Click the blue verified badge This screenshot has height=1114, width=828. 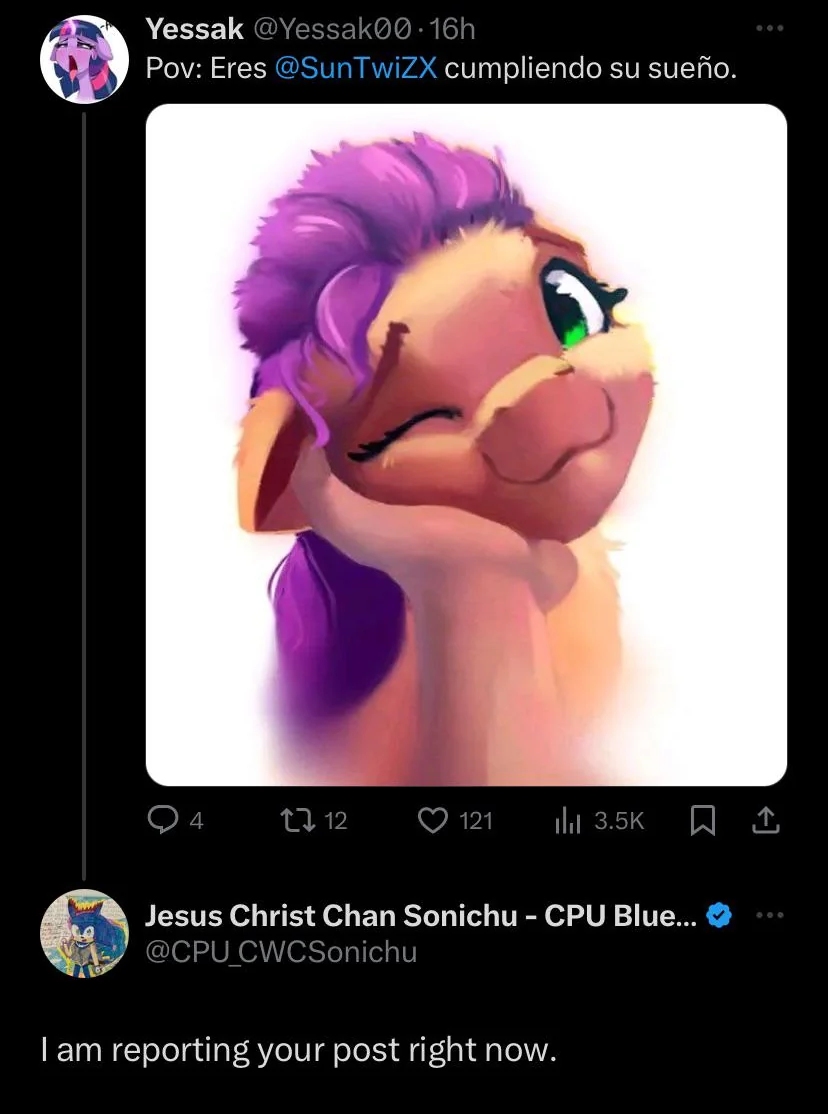pos(718,915)
